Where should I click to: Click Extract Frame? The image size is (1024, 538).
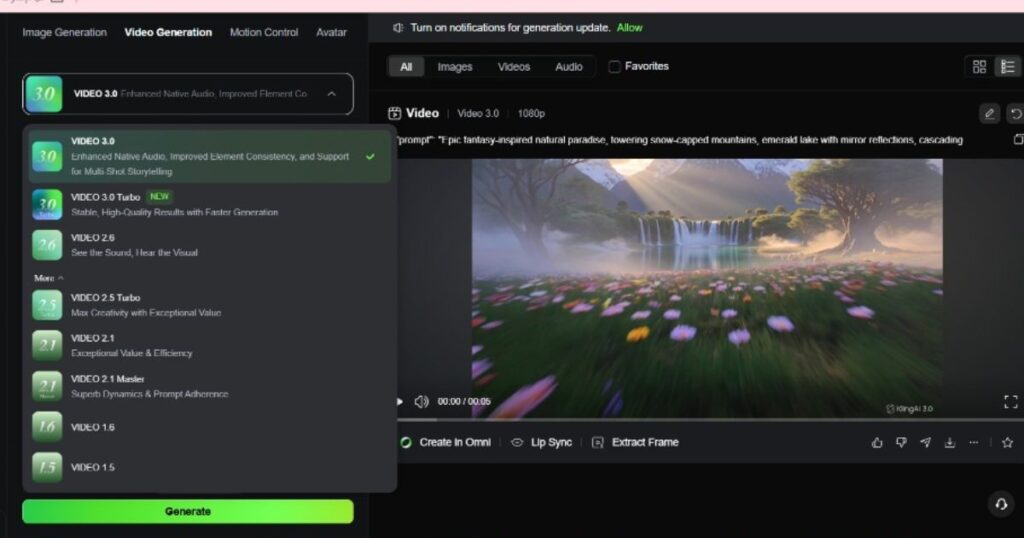tap(635, 443)
